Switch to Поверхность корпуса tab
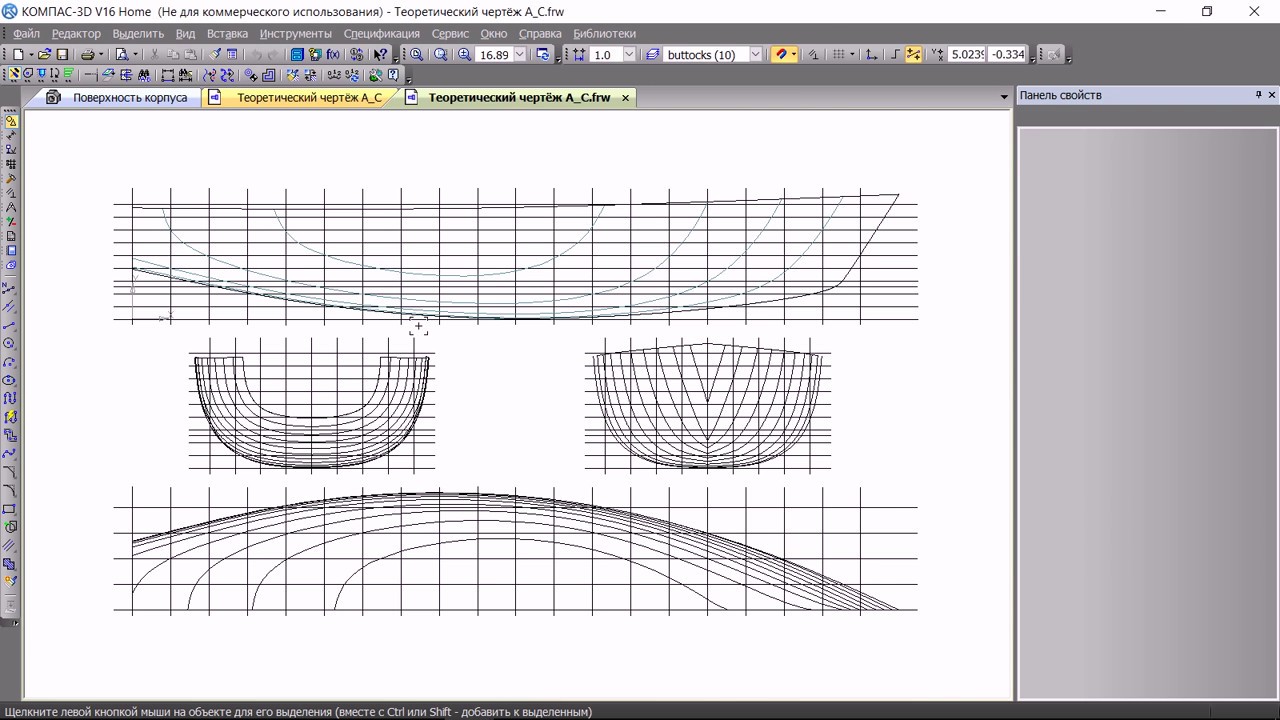The image size is (1280, 720). coord(130,97)
